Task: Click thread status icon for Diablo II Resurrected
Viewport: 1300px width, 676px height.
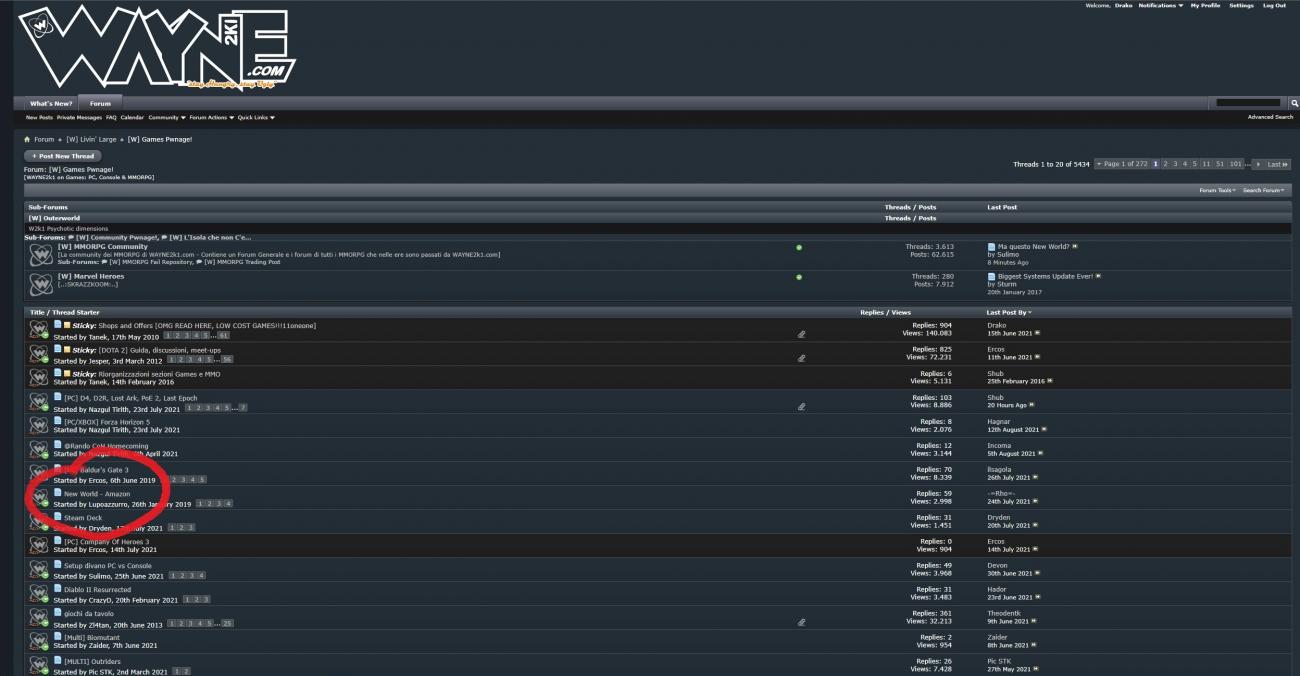Action: pos(40,594)
